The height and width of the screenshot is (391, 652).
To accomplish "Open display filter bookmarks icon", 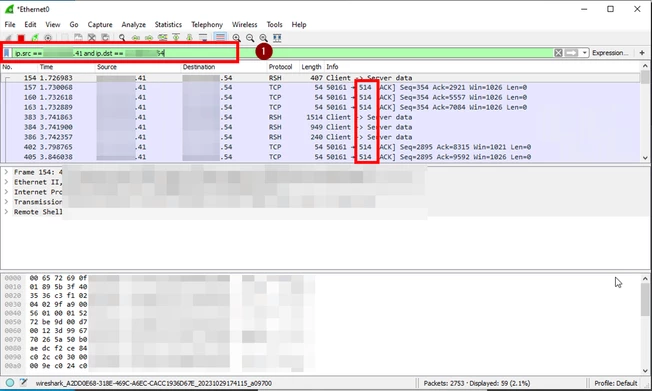I will (x=7, y=53).
